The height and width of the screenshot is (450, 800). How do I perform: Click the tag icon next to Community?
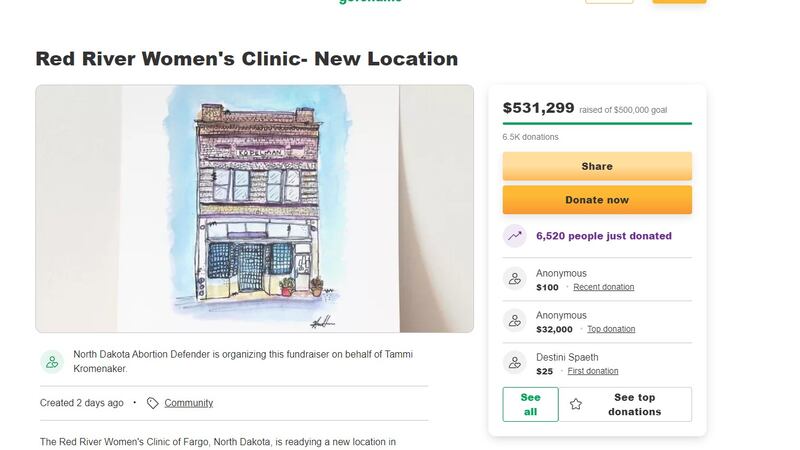pyautogui.click(x=152, y=403)
